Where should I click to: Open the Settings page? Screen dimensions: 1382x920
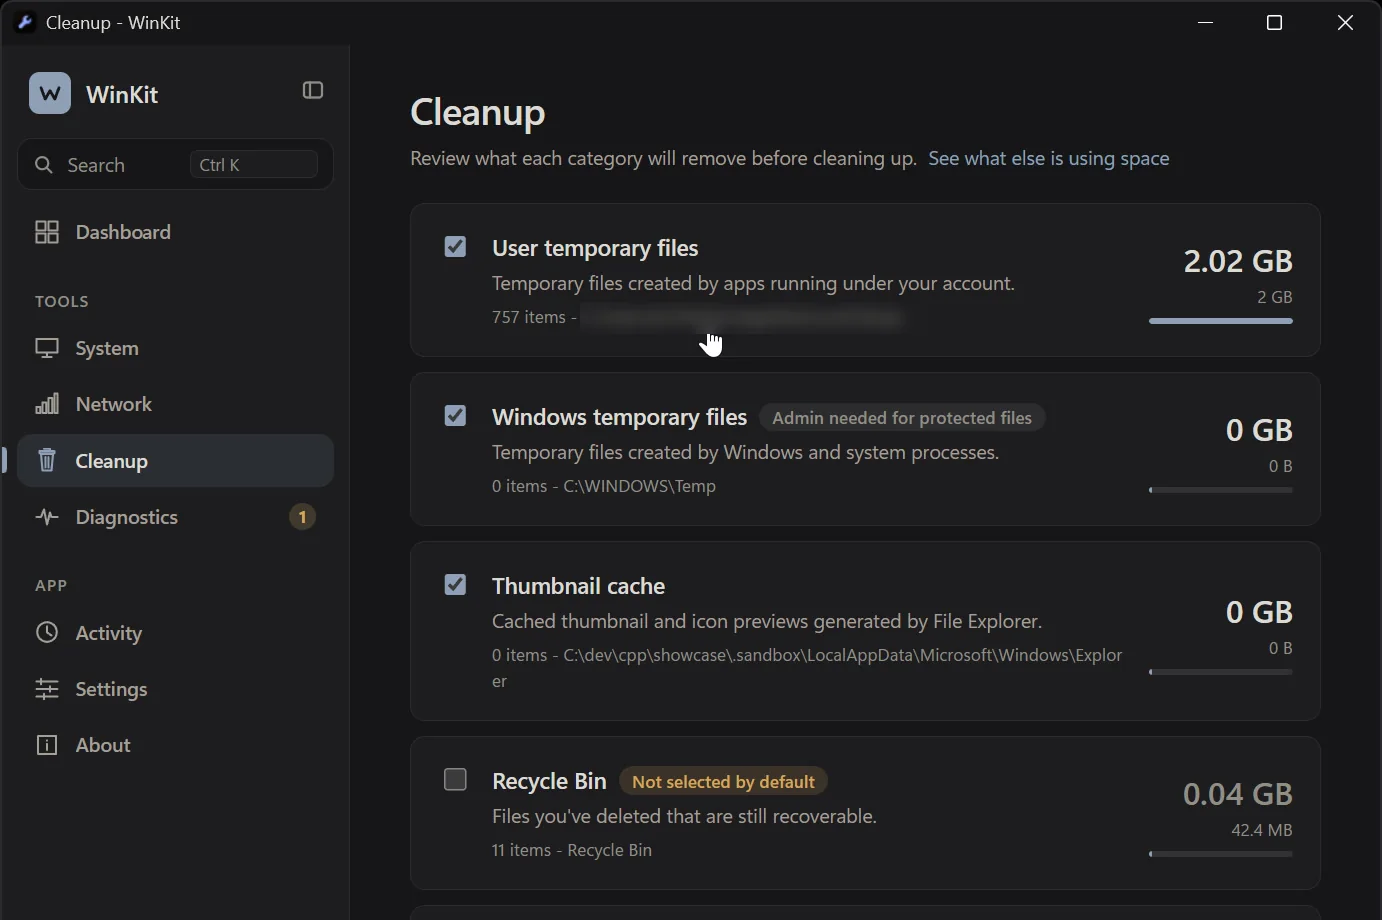pos(175,689)
